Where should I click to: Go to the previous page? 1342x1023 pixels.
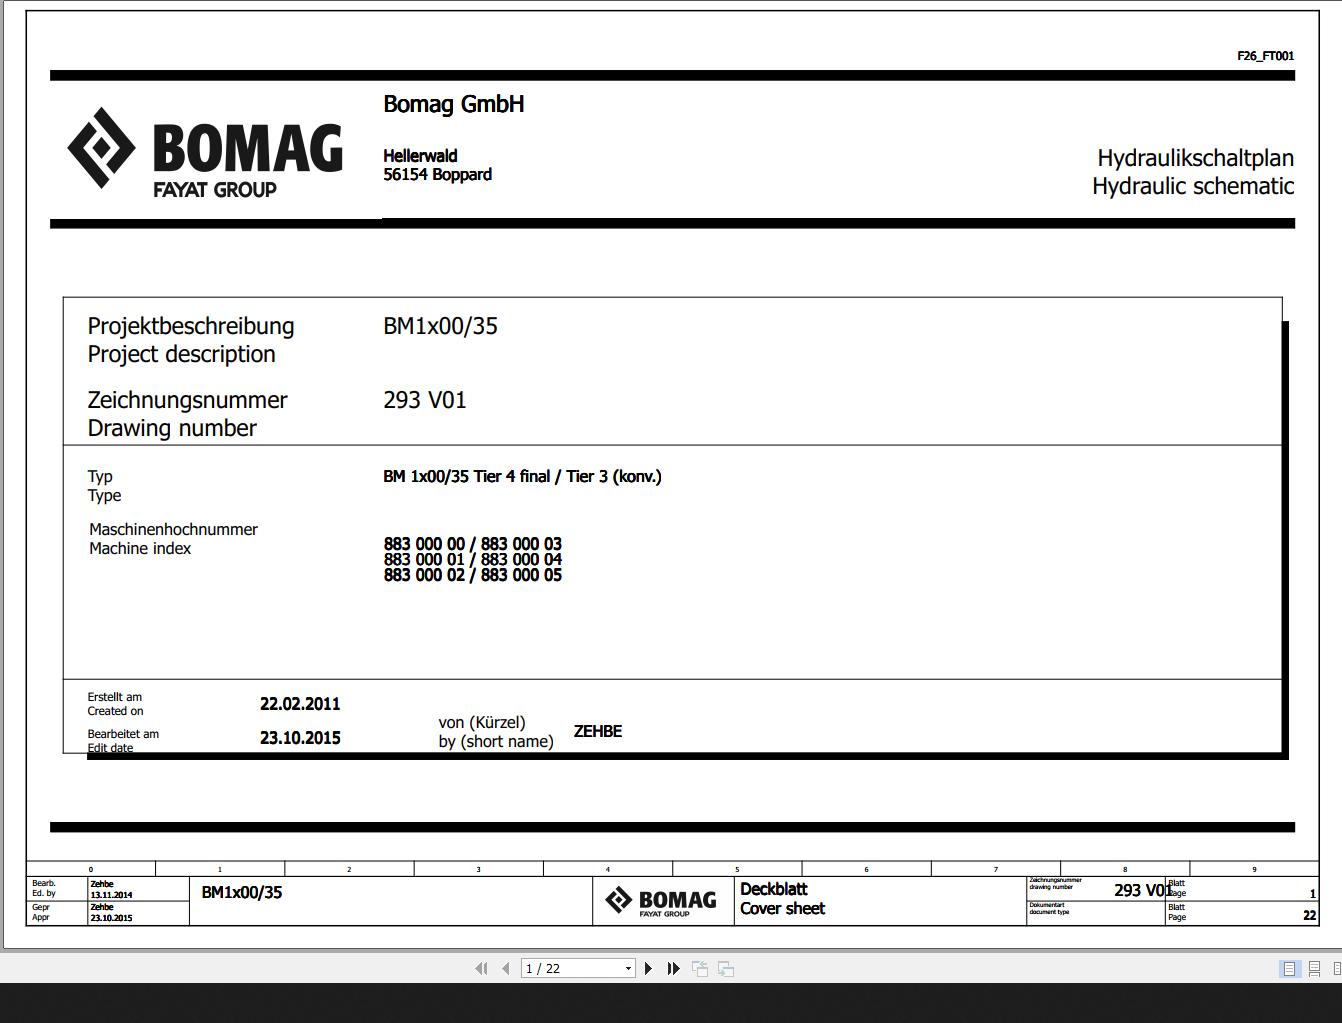click(x=505, y=968)
